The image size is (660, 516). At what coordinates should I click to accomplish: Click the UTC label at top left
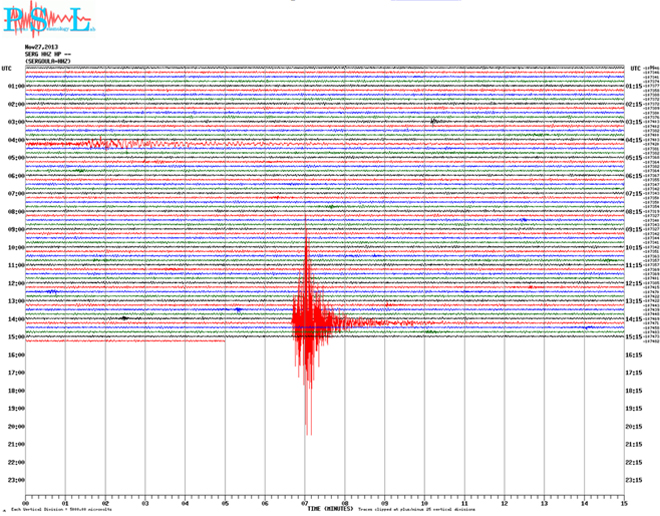point(7,68)
